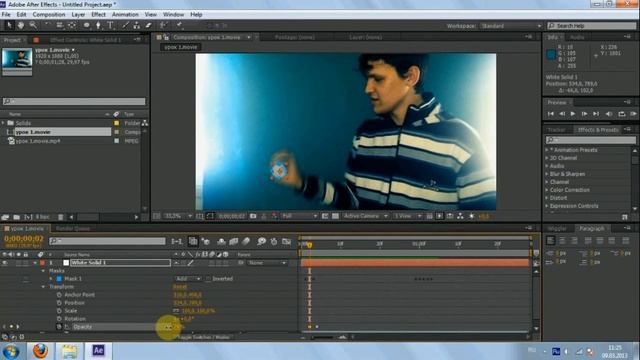Viewport: 640px width, 360px height.
Task: Select the Puppet Pin tool
Action: point(179,25)
